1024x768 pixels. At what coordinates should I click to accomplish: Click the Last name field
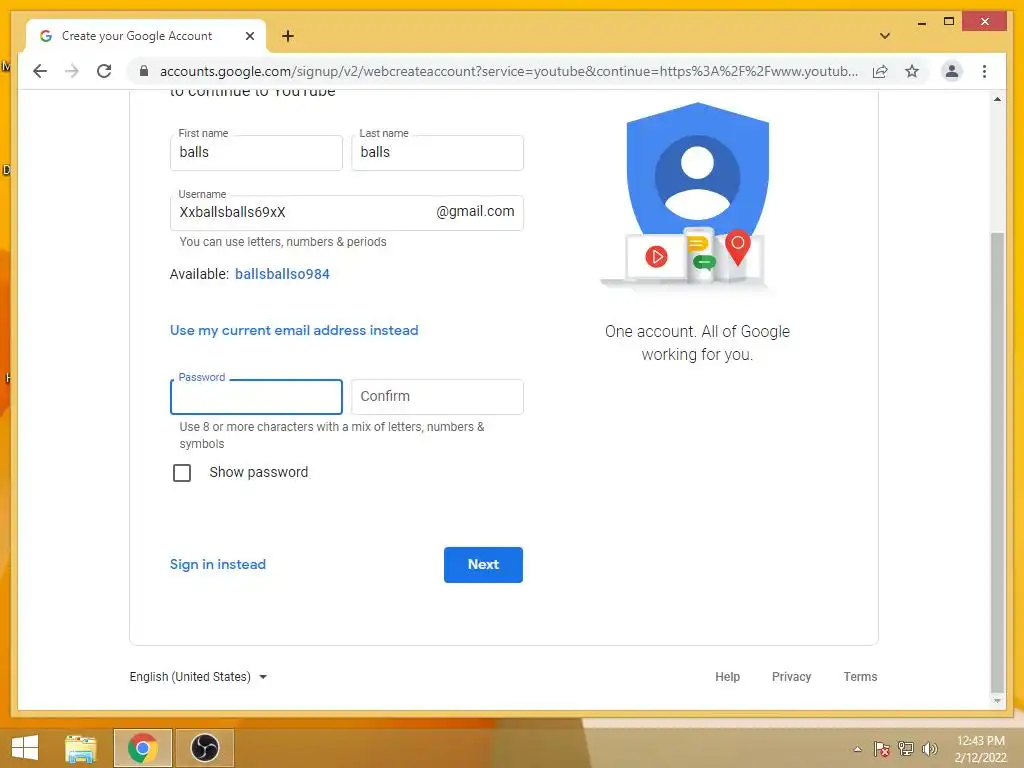(437, 153)
